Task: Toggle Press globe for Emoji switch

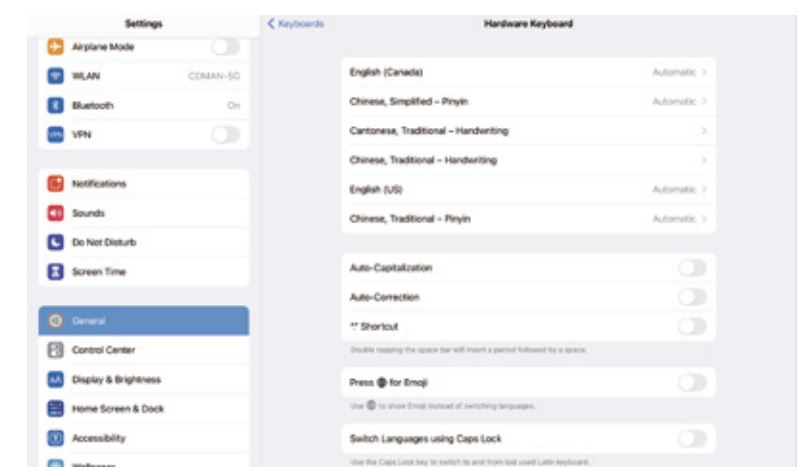Action: click(692, 382)
